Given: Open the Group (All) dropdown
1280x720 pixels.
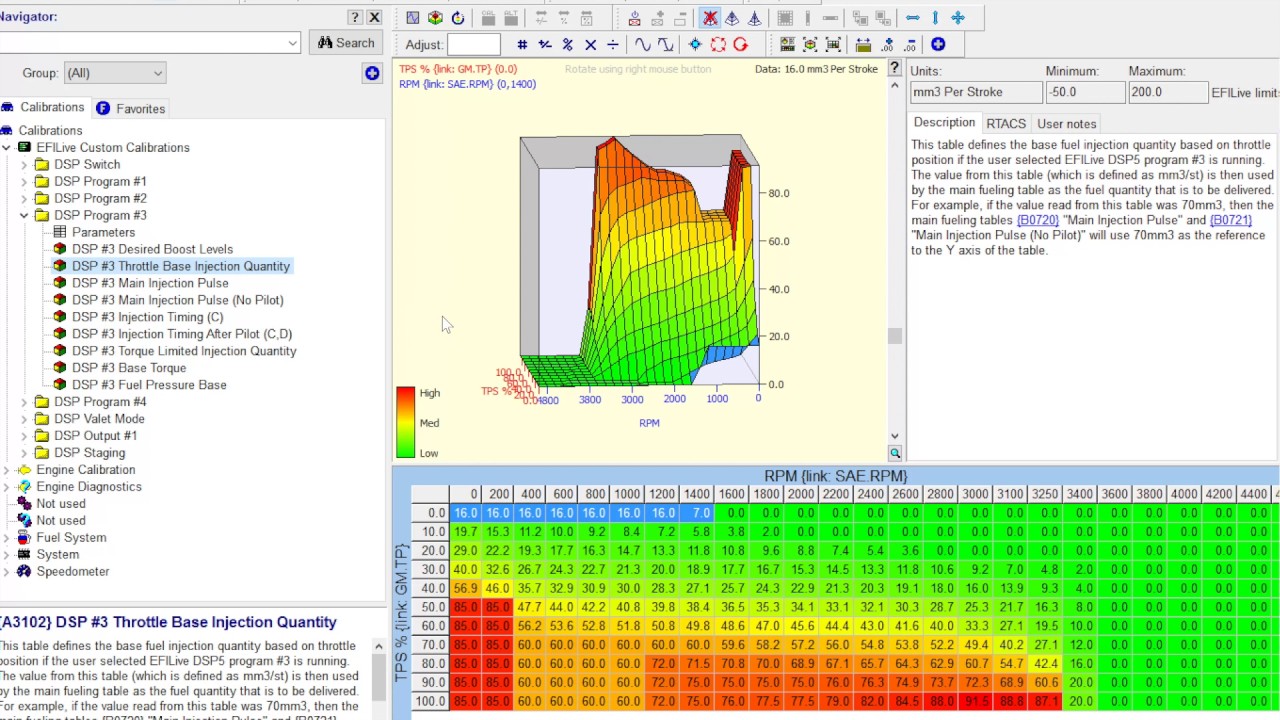Looking at the screenshot, I should (114, 73).
